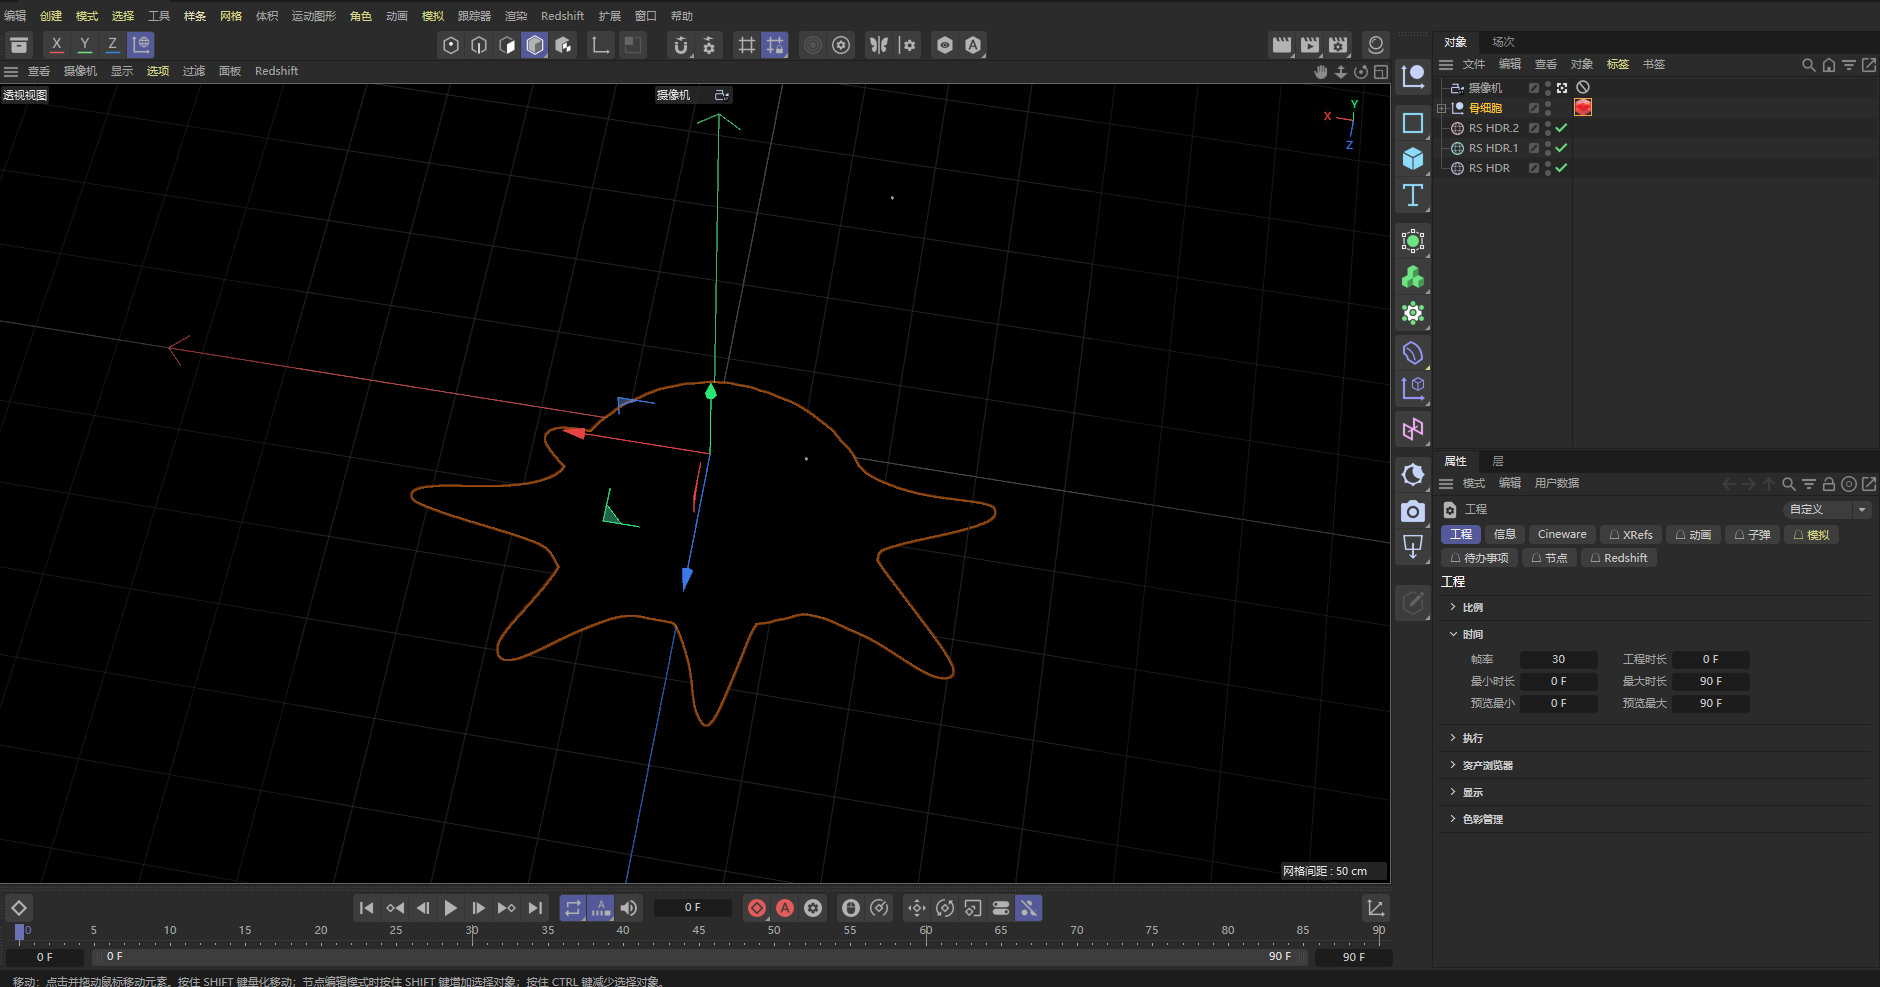Toggle autokeying red A button

[x=785, y=908]
